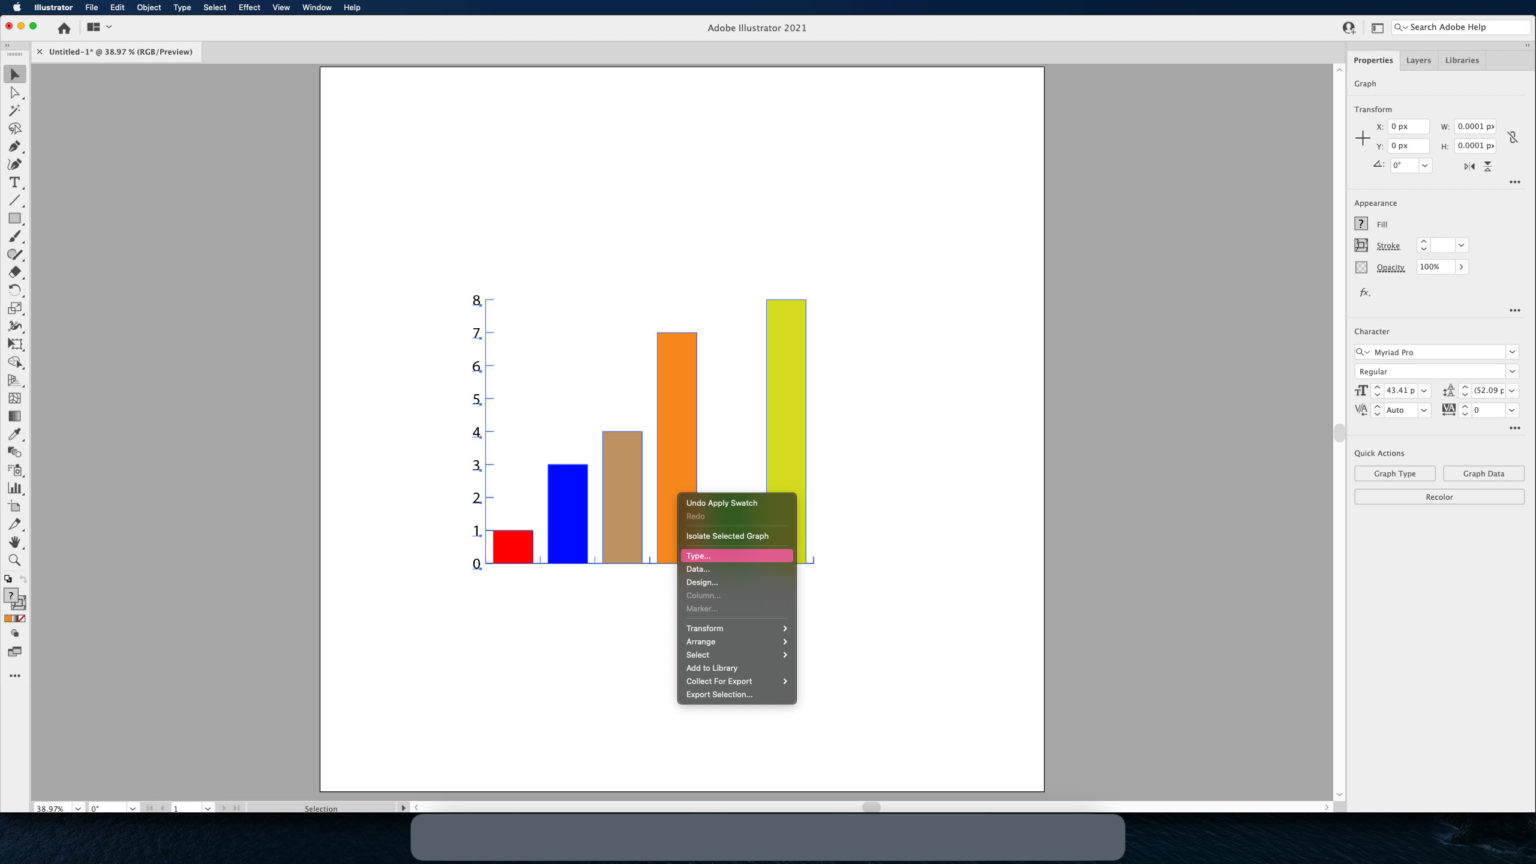This screenshot has width=1536, height=864.
Task: Open the fx effects menu in Appearance
Action: [1363, 292]
